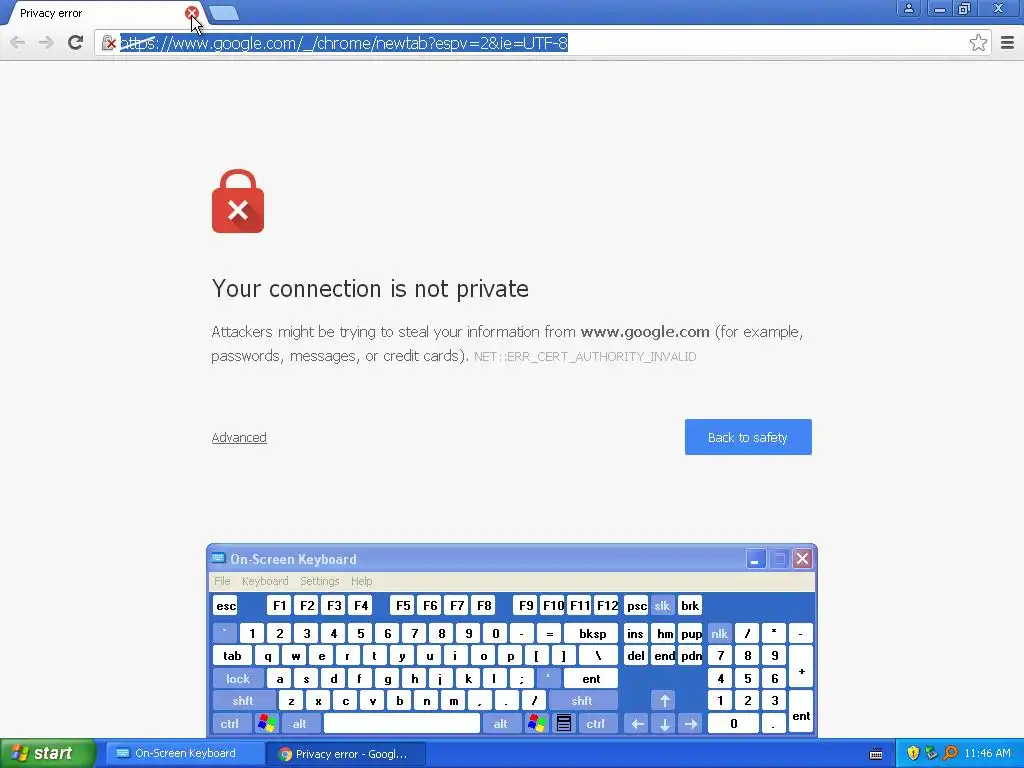Viewport: 1024px width, 768px height.
Task: Open the Chrome user profile icon
Action: pyautogui.click(x=908, y=8)
